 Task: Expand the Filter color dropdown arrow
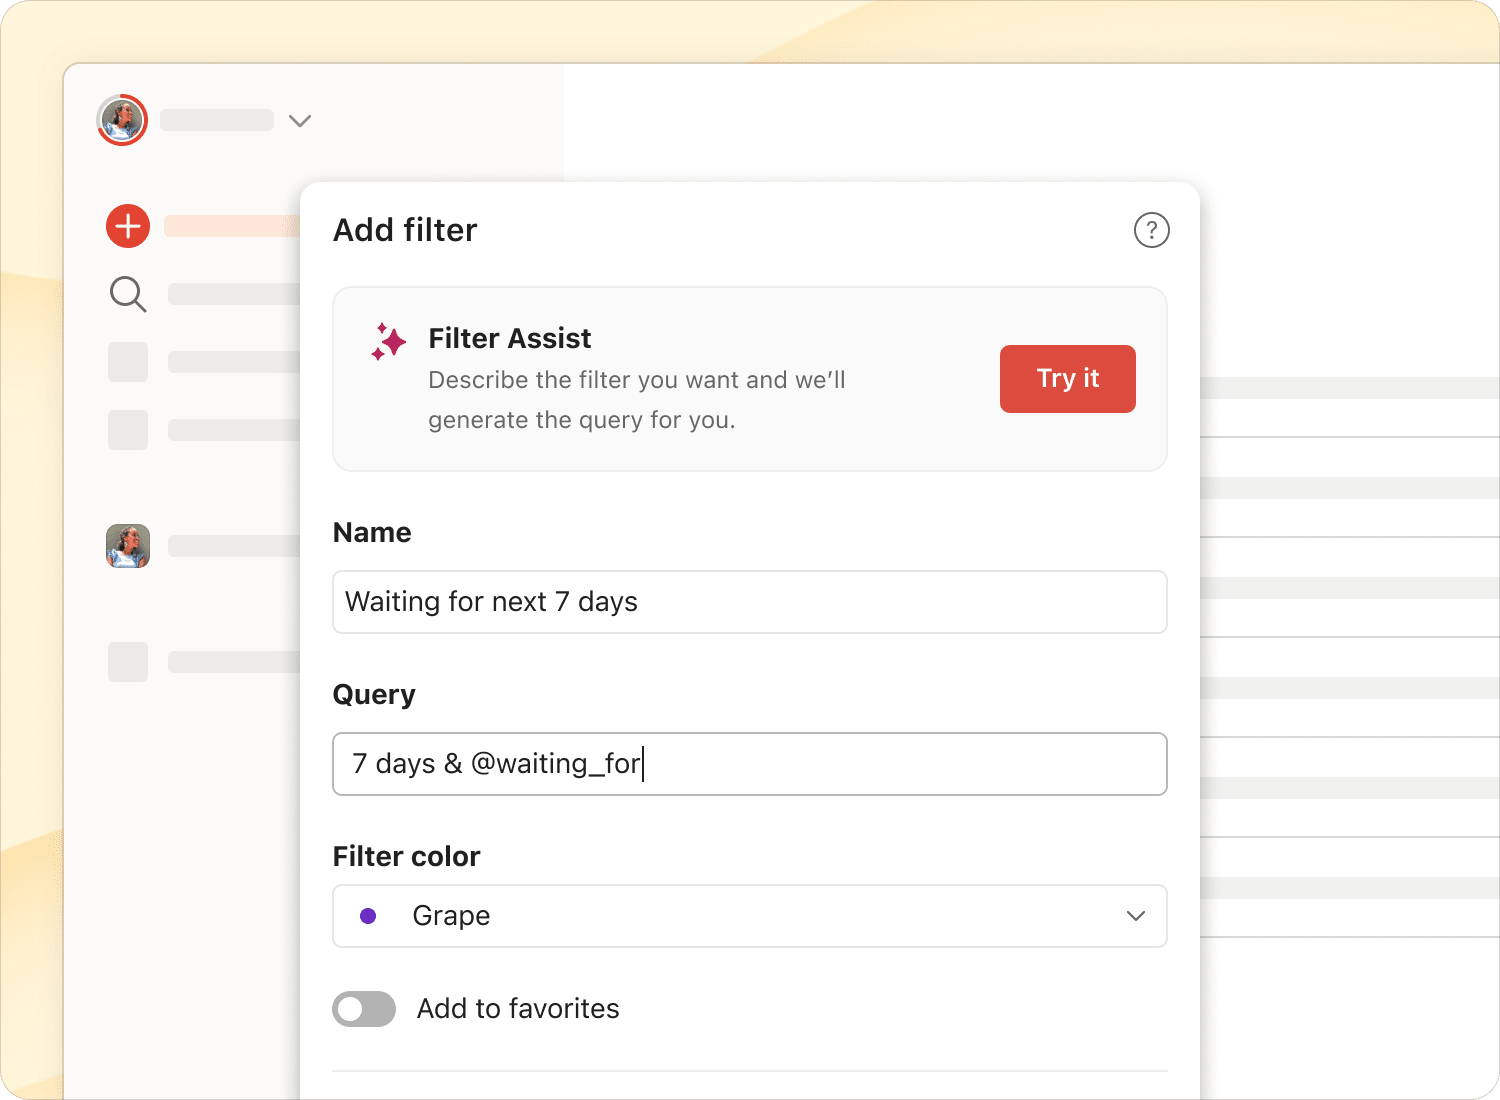pos(1135,916)
